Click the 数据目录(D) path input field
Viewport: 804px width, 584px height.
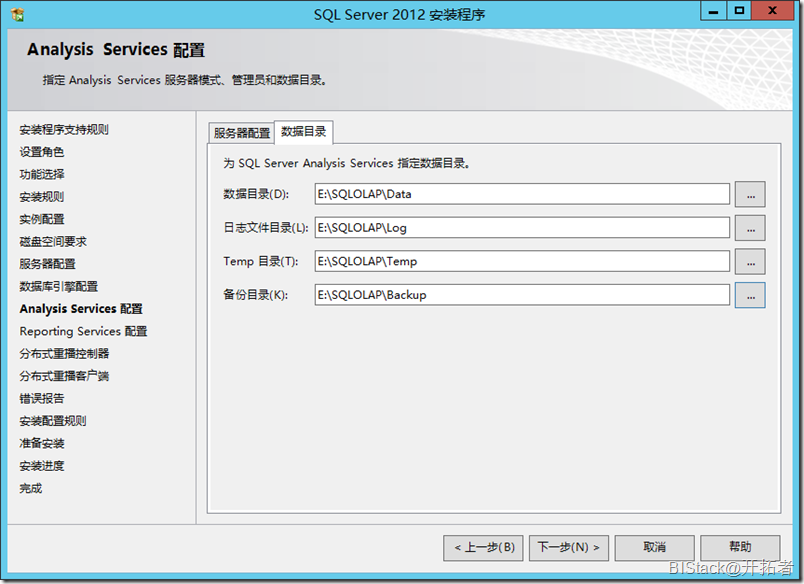[x=522, y=194]
